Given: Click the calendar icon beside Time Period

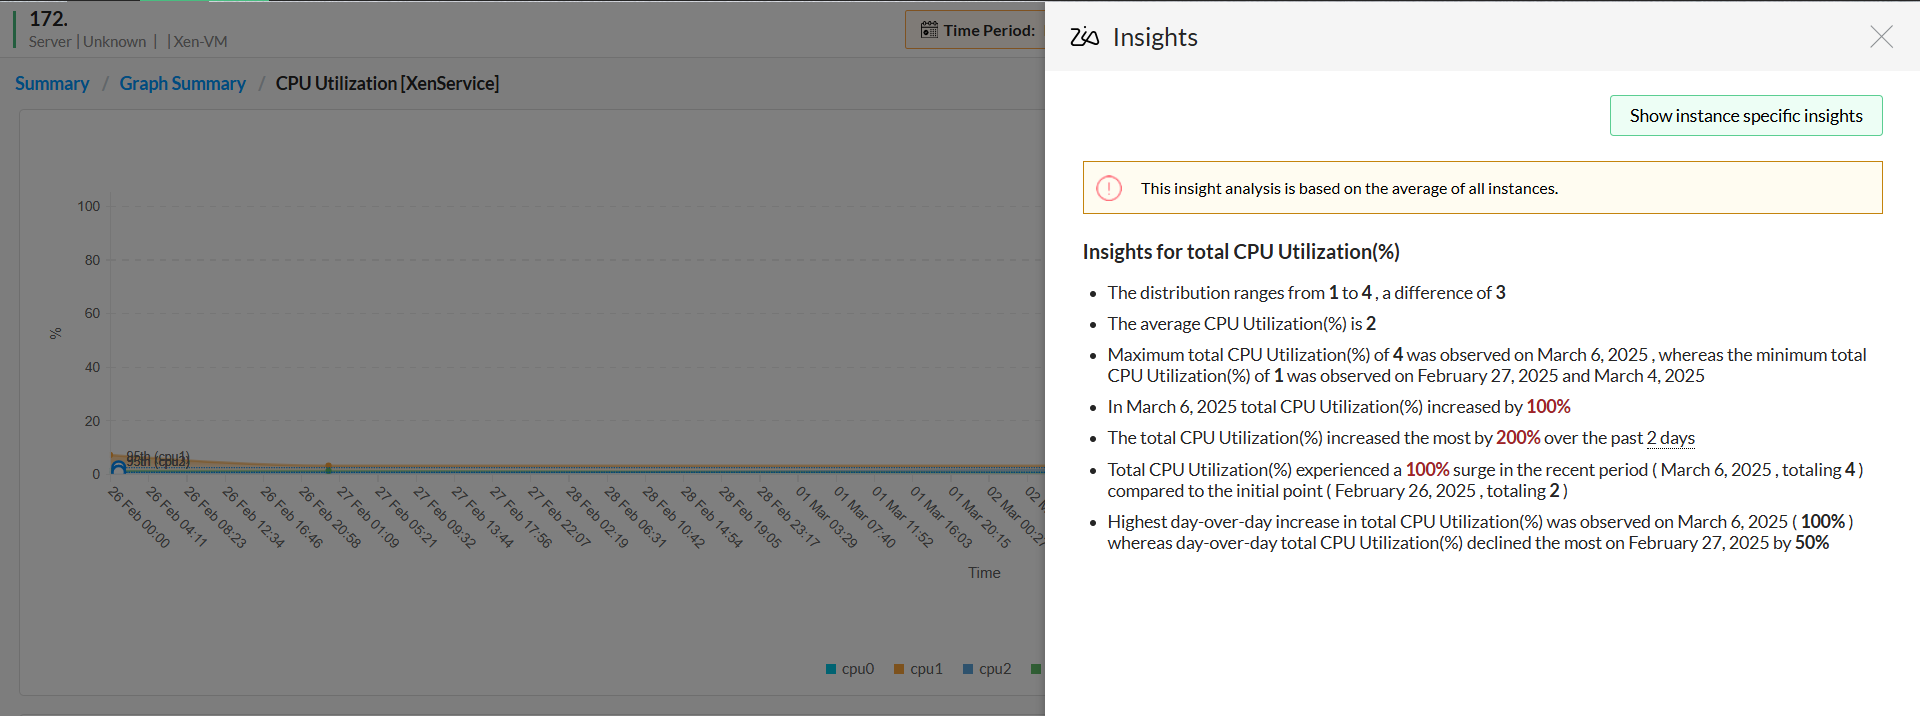Looking at the screenshot, I should tap(929, 30).
